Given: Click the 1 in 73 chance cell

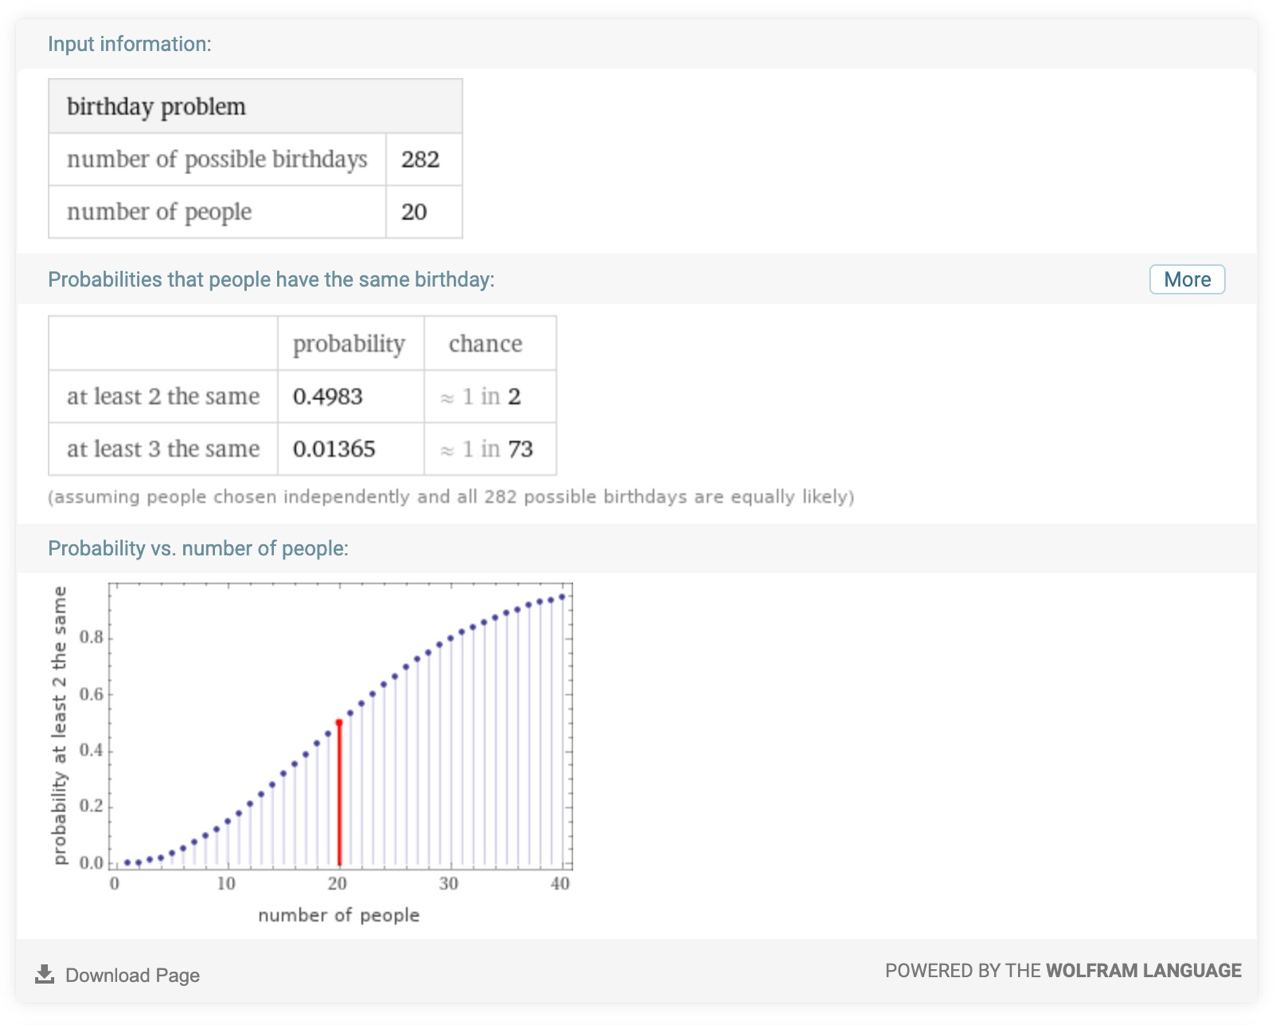Looking at the screenshot, I should point(490,449).
